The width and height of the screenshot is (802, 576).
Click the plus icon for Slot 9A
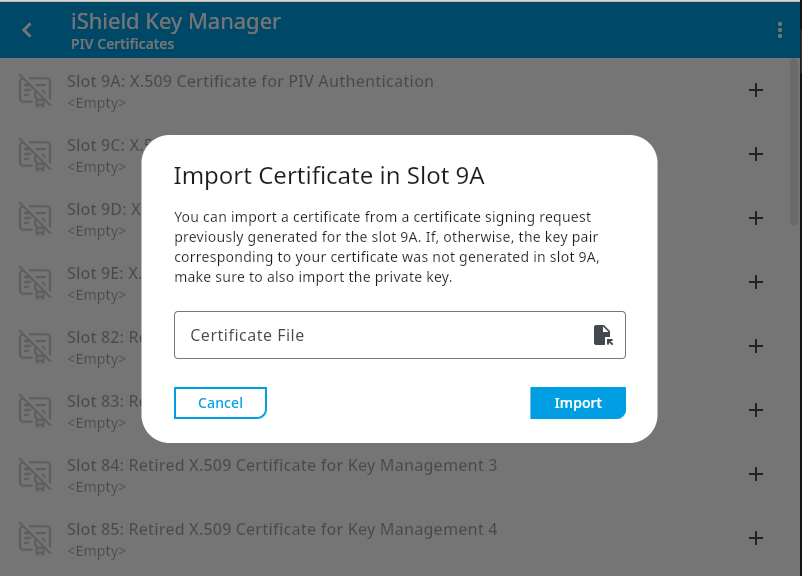[x=756, y=90]
